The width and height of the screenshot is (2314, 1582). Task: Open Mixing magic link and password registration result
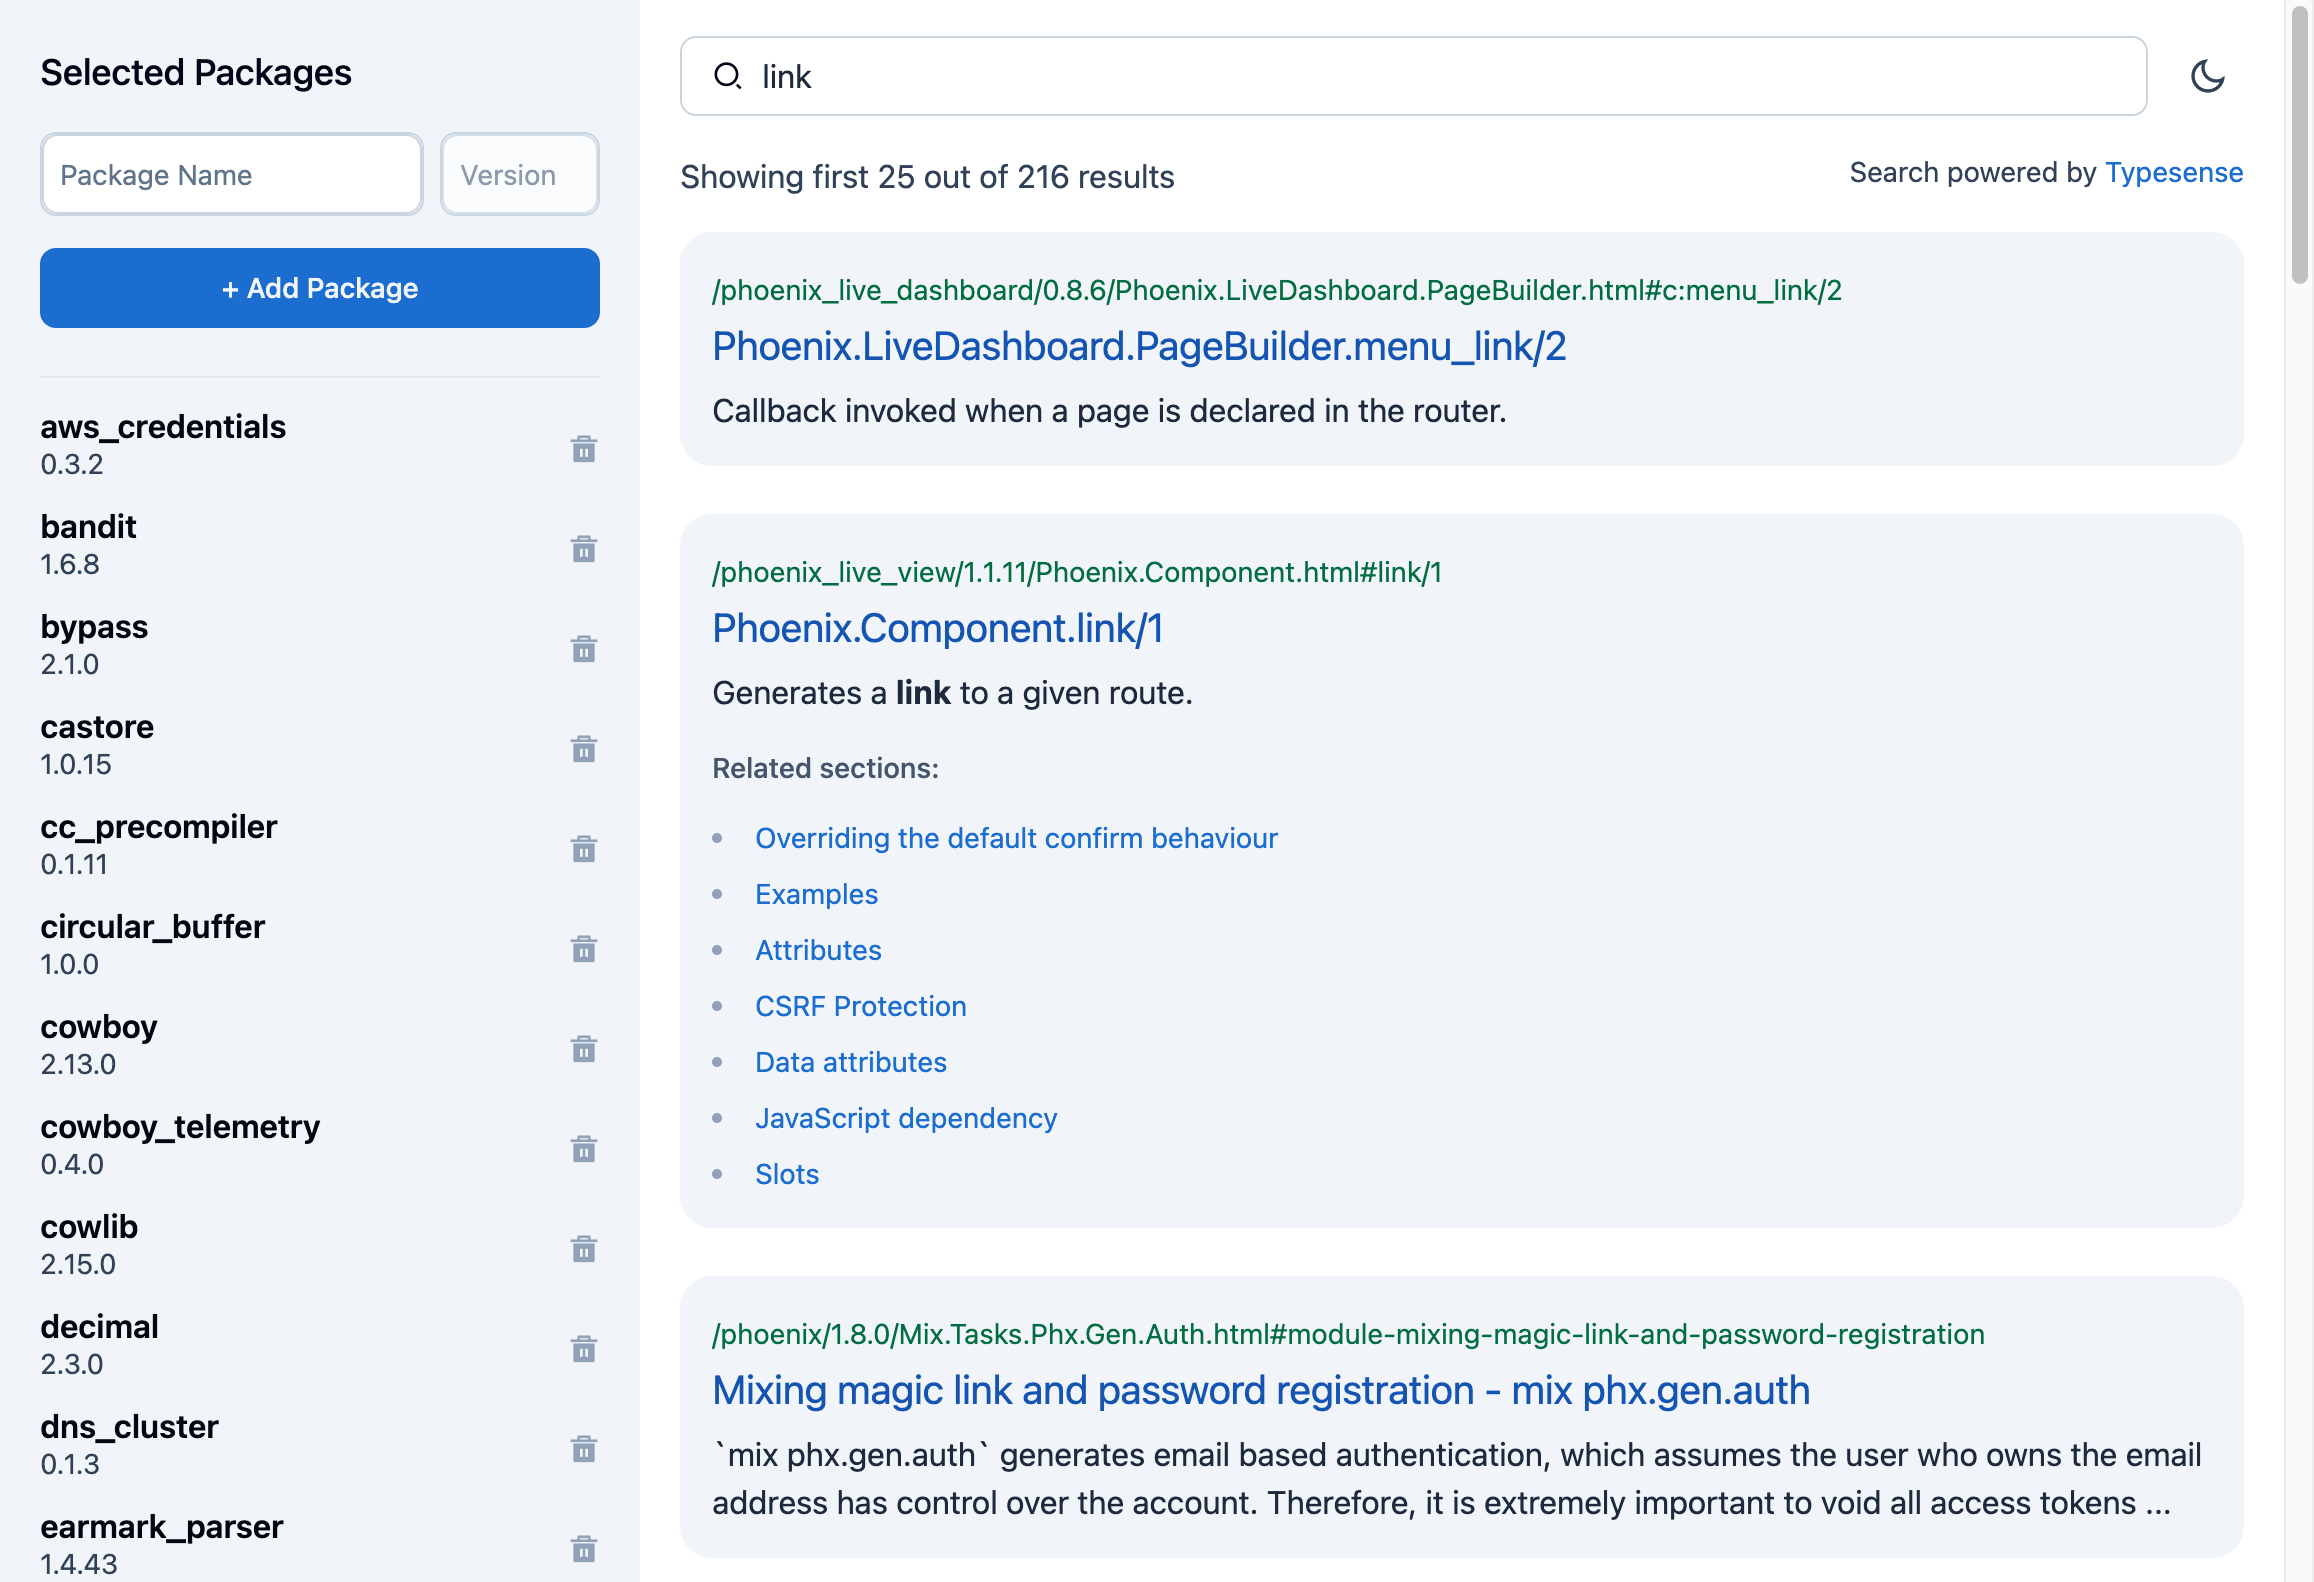pos(1260,1391)
